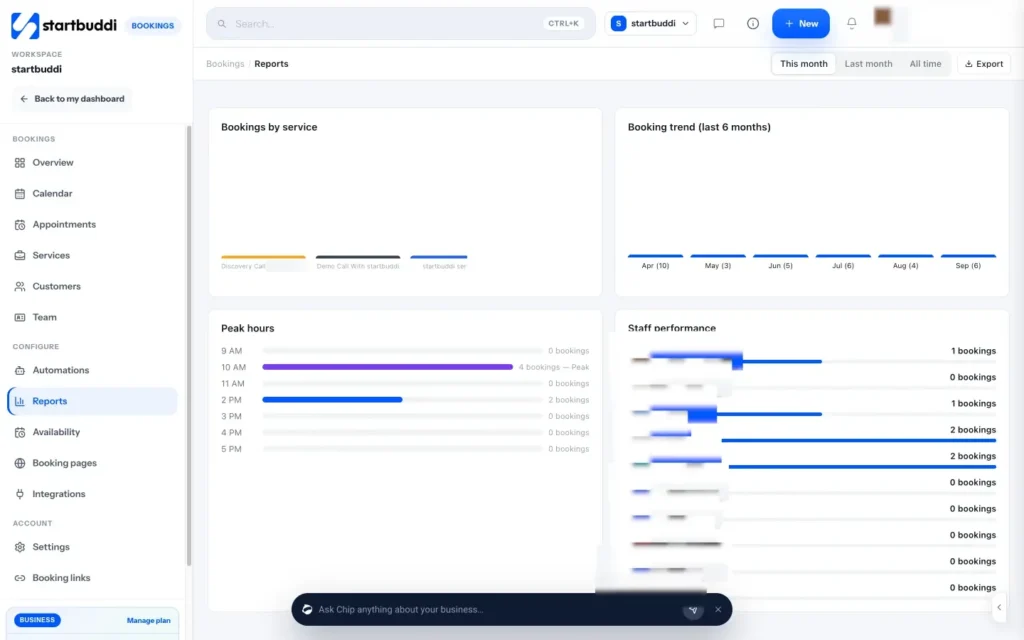
Task: Click the Team ID-card icon
Action: coord(20,317)
